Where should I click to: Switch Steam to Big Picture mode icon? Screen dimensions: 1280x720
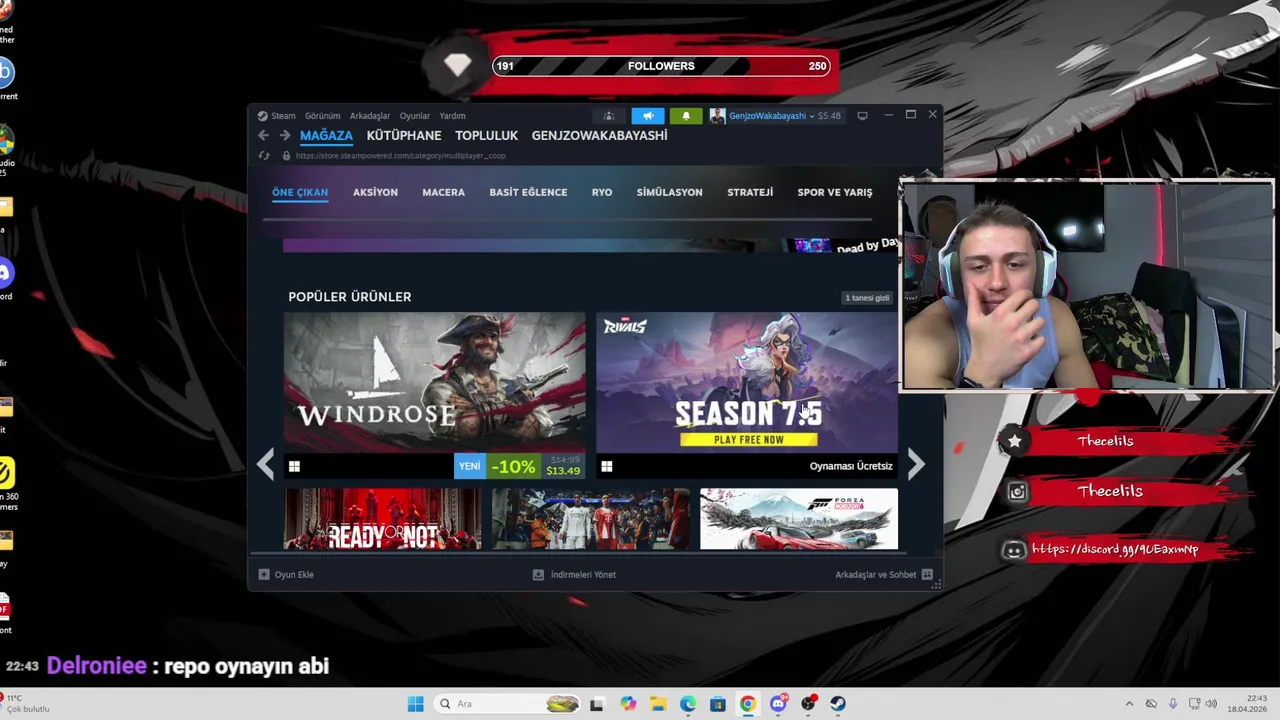point(862,116)
